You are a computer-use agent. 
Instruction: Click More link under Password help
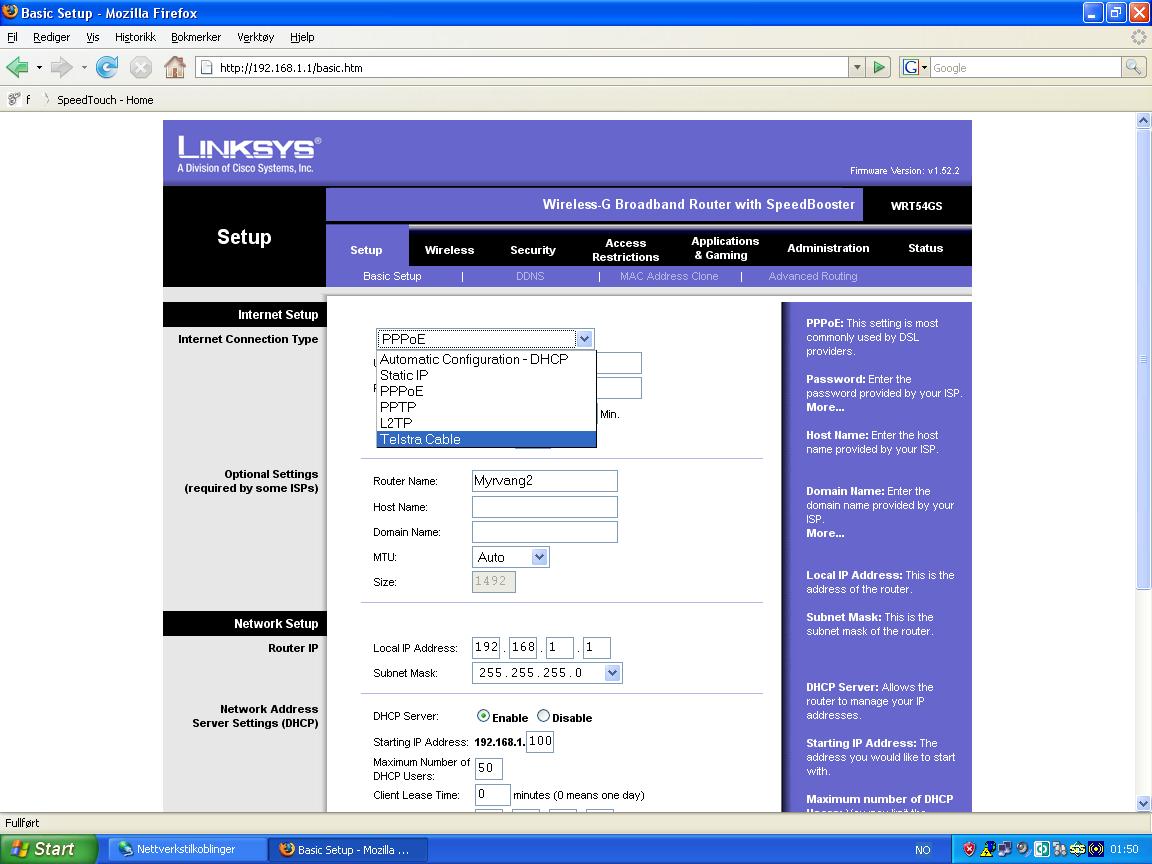point(825,407)
